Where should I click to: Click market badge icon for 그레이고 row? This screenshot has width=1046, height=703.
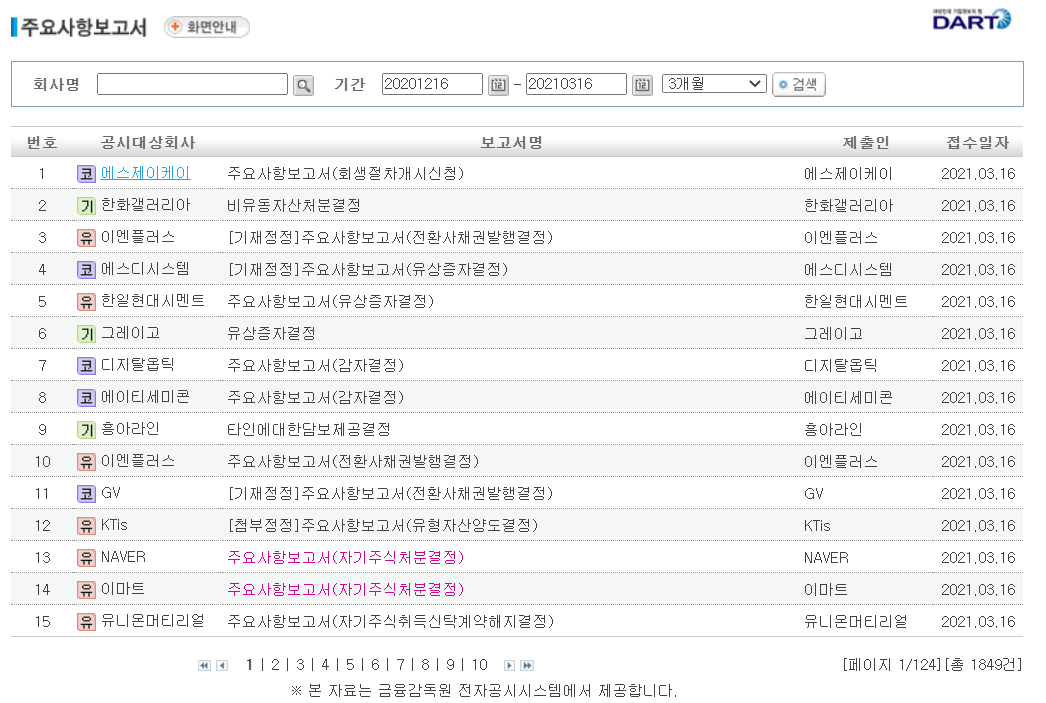pos(86,334)
